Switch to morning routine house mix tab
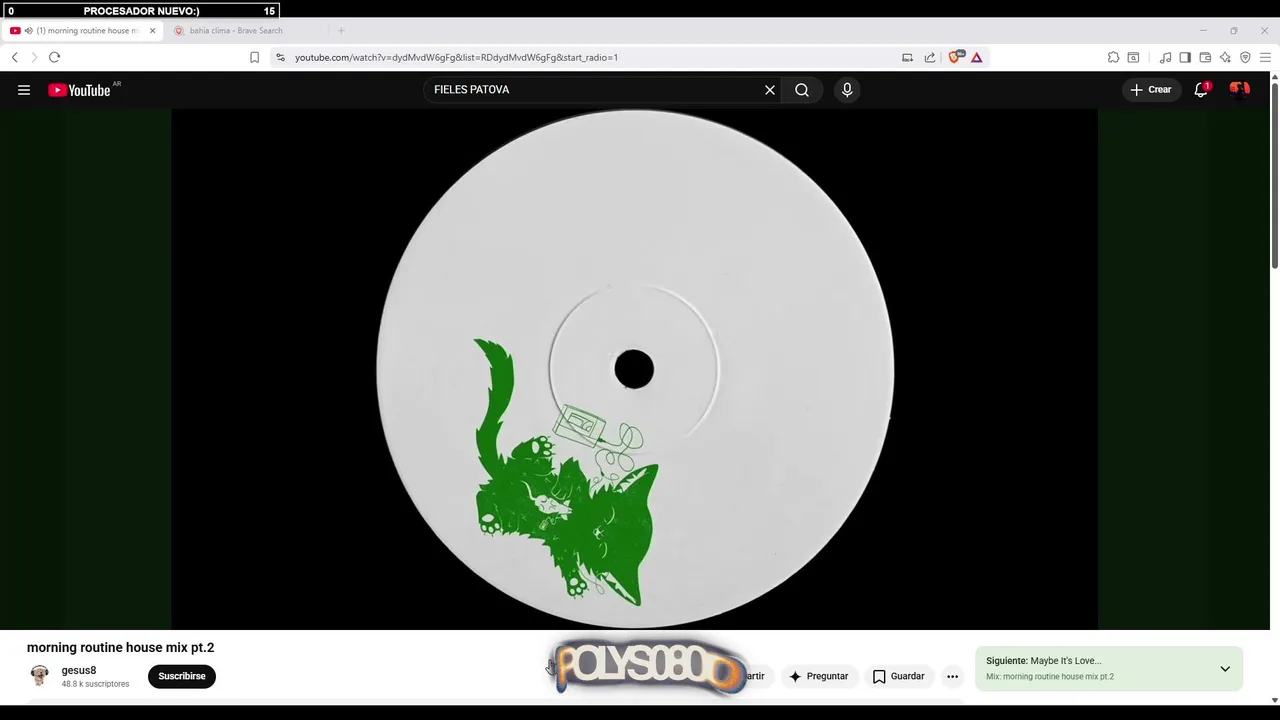The height and width of the screenshot is (720, 1280). pyautogui.click(x=88, y=31)
